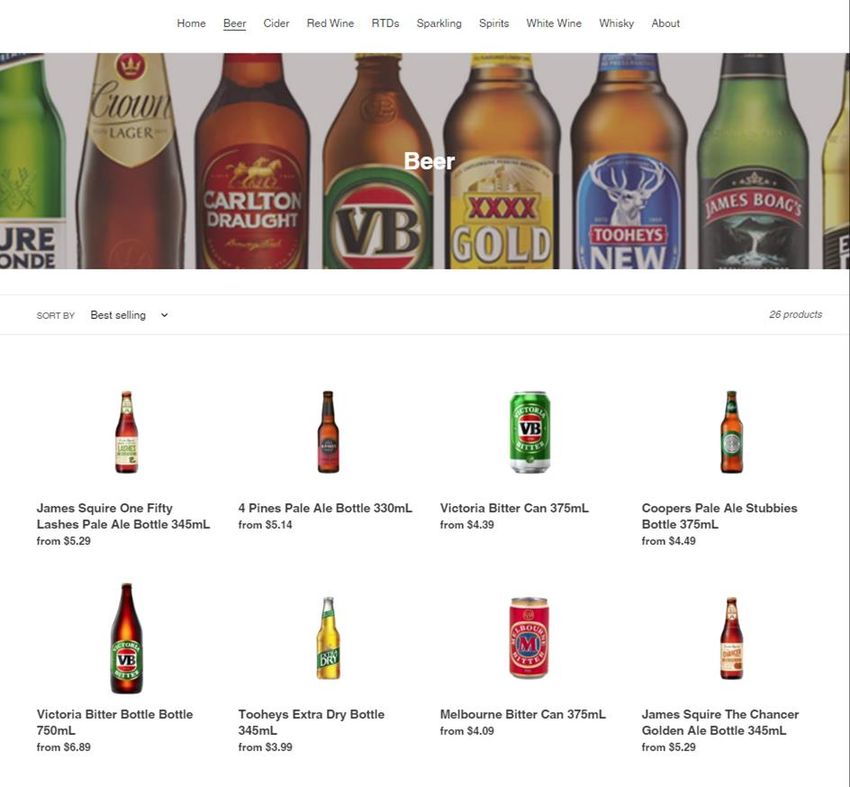This screenshot has height=787, width=850.
Task: Click the 'from $4.09' price text
Action: [467, 731]
